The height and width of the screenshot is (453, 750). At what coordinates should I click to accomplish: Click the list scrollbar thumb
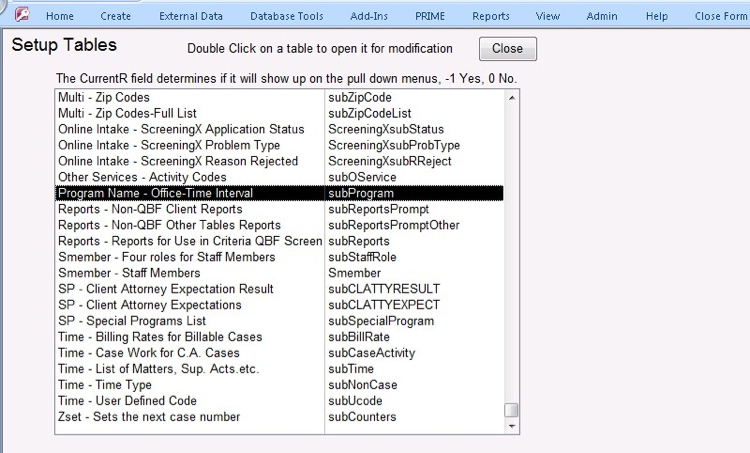point(511,410)
